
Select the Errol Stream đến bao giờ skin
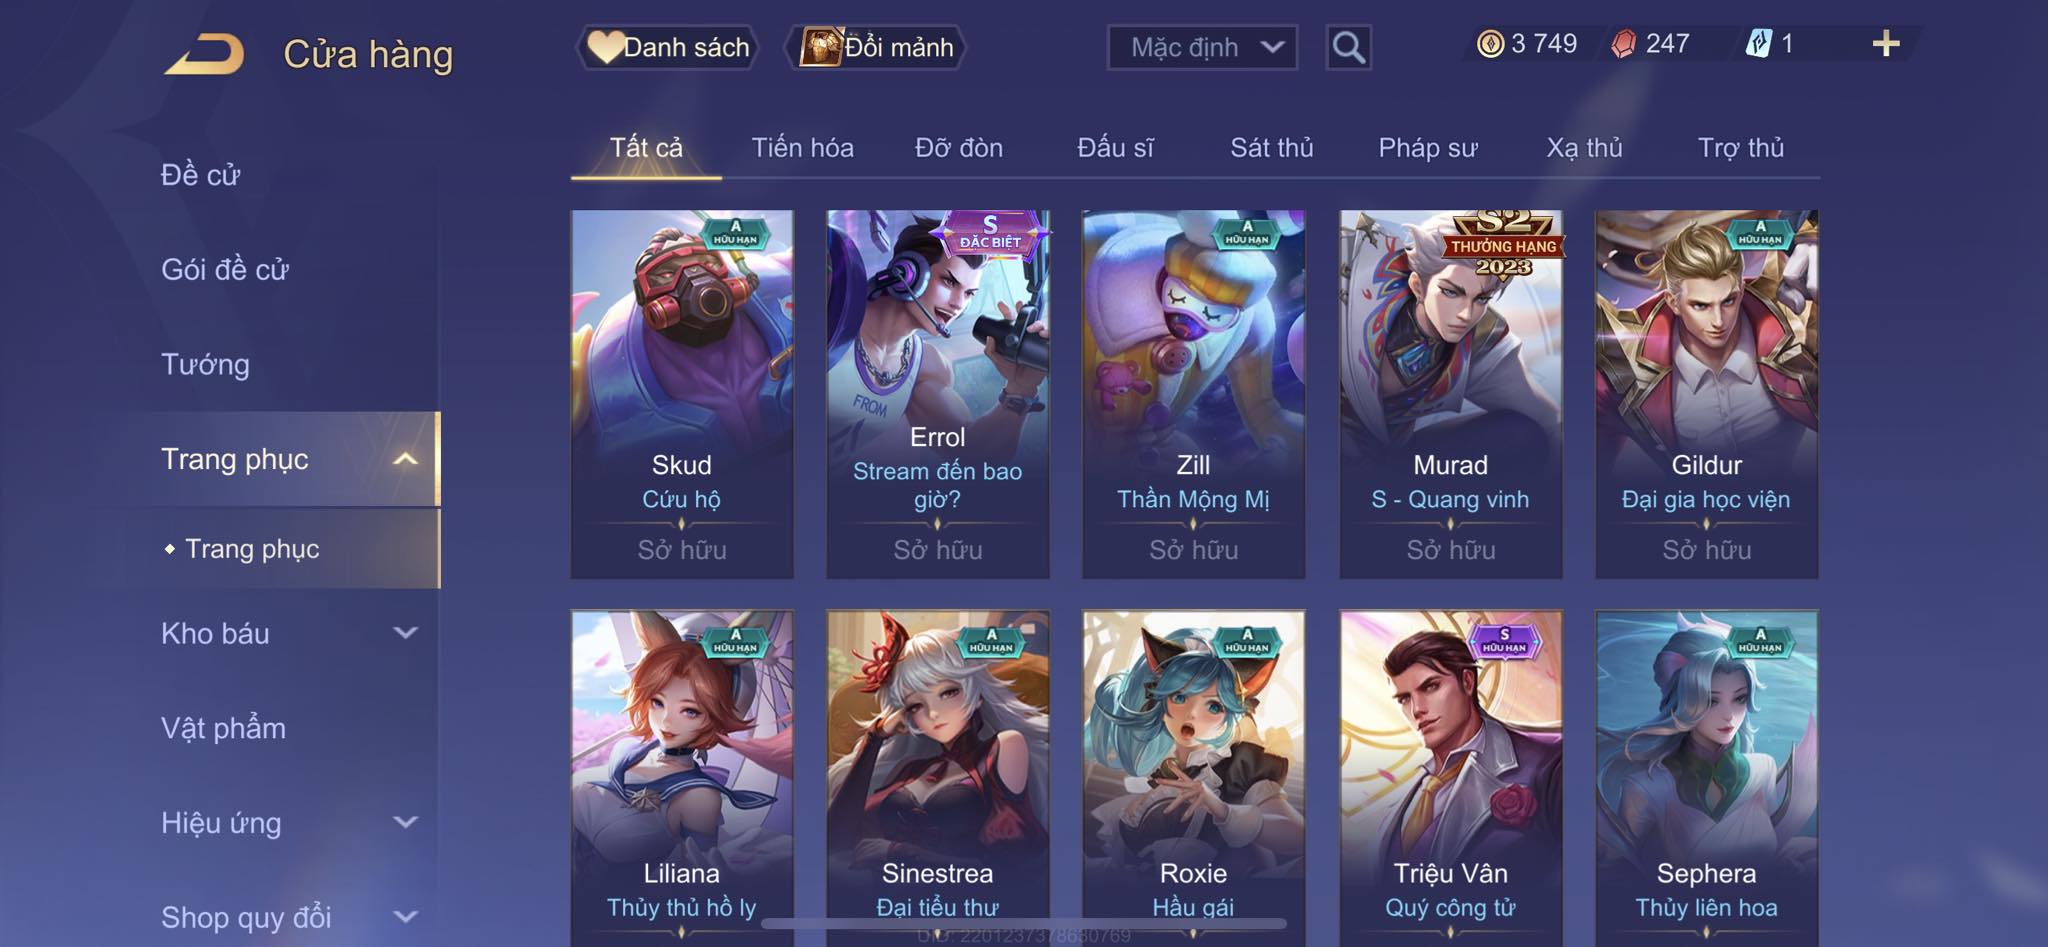coord(937,394)
